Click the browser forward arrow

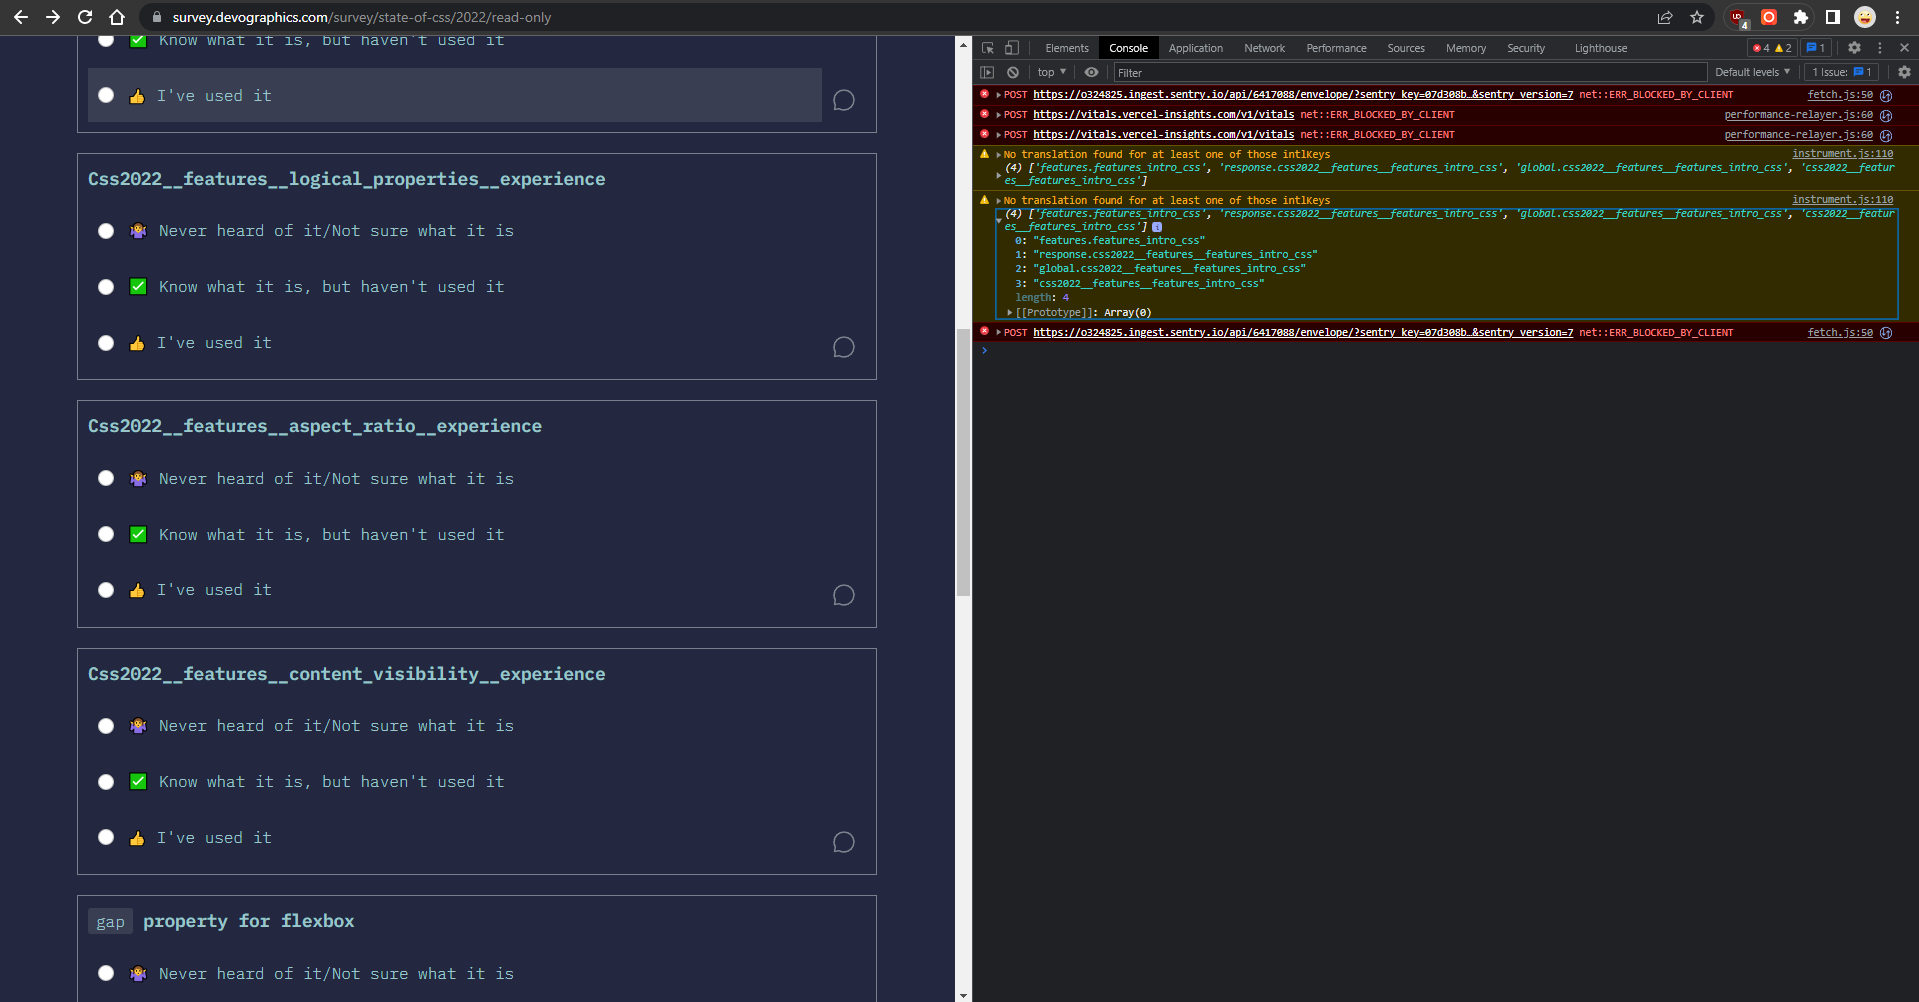(53, 17)
